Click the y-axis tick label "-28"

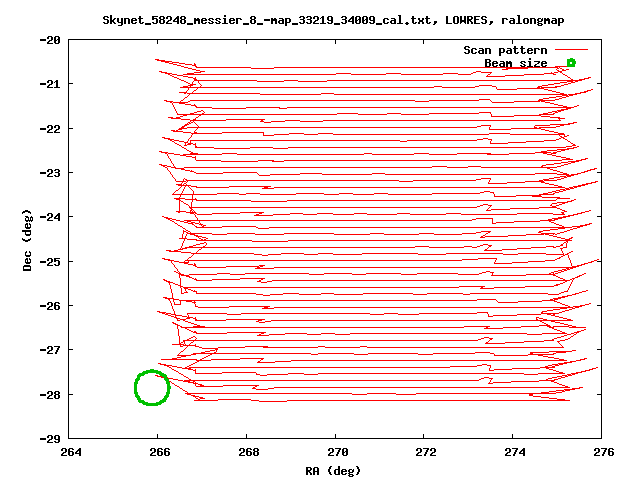point(50,395)
